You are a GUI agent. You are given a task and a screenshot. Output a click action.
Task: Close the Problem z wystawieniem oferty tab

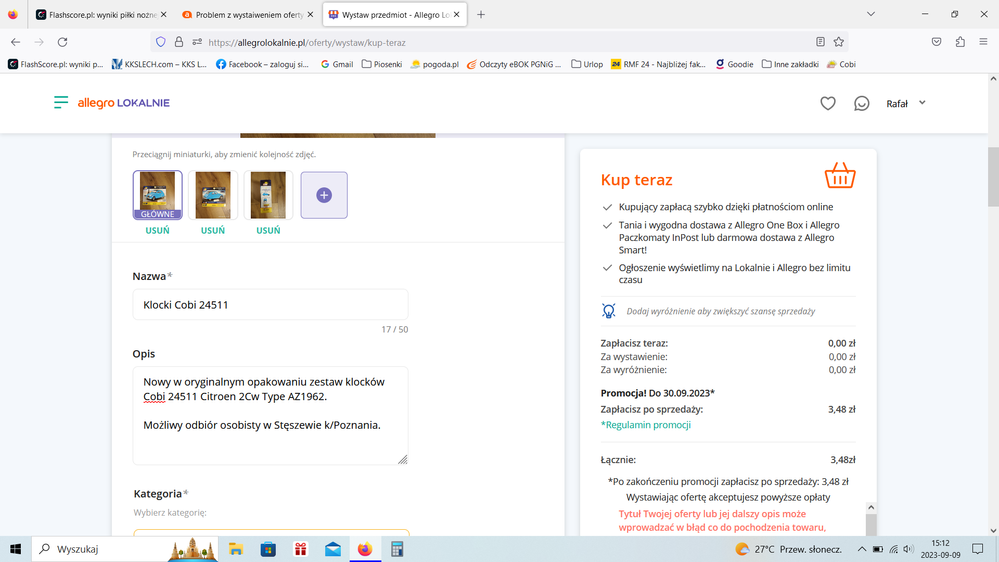310,15
